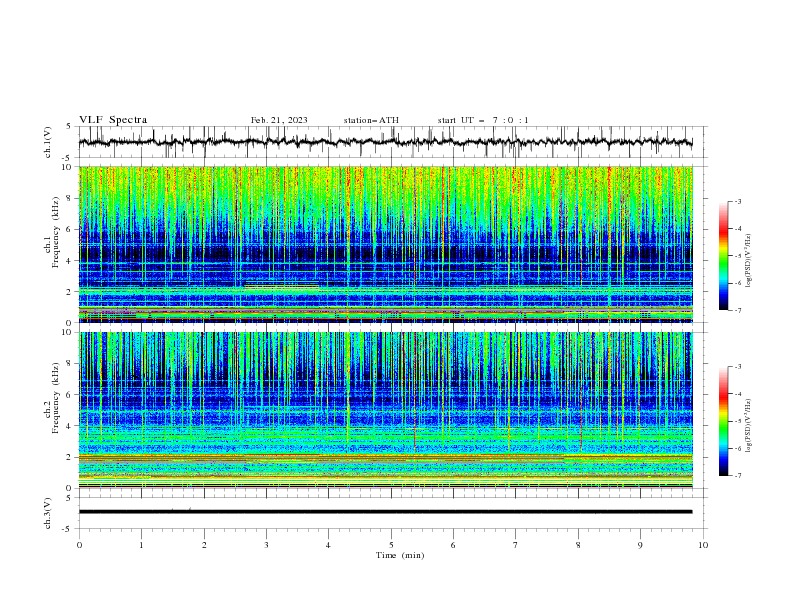Click the ch.1 color bar 'log(PSD)(V²/Hz)' label

[749, 261]
